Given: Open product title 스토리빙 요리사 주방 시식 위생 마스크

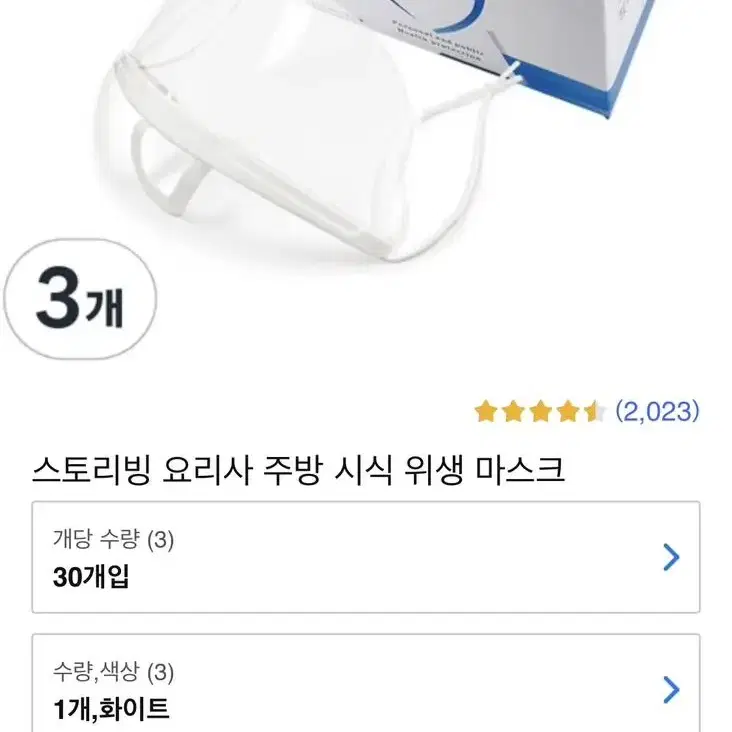Looking at the screenshot, I should (x=299, y=470).
